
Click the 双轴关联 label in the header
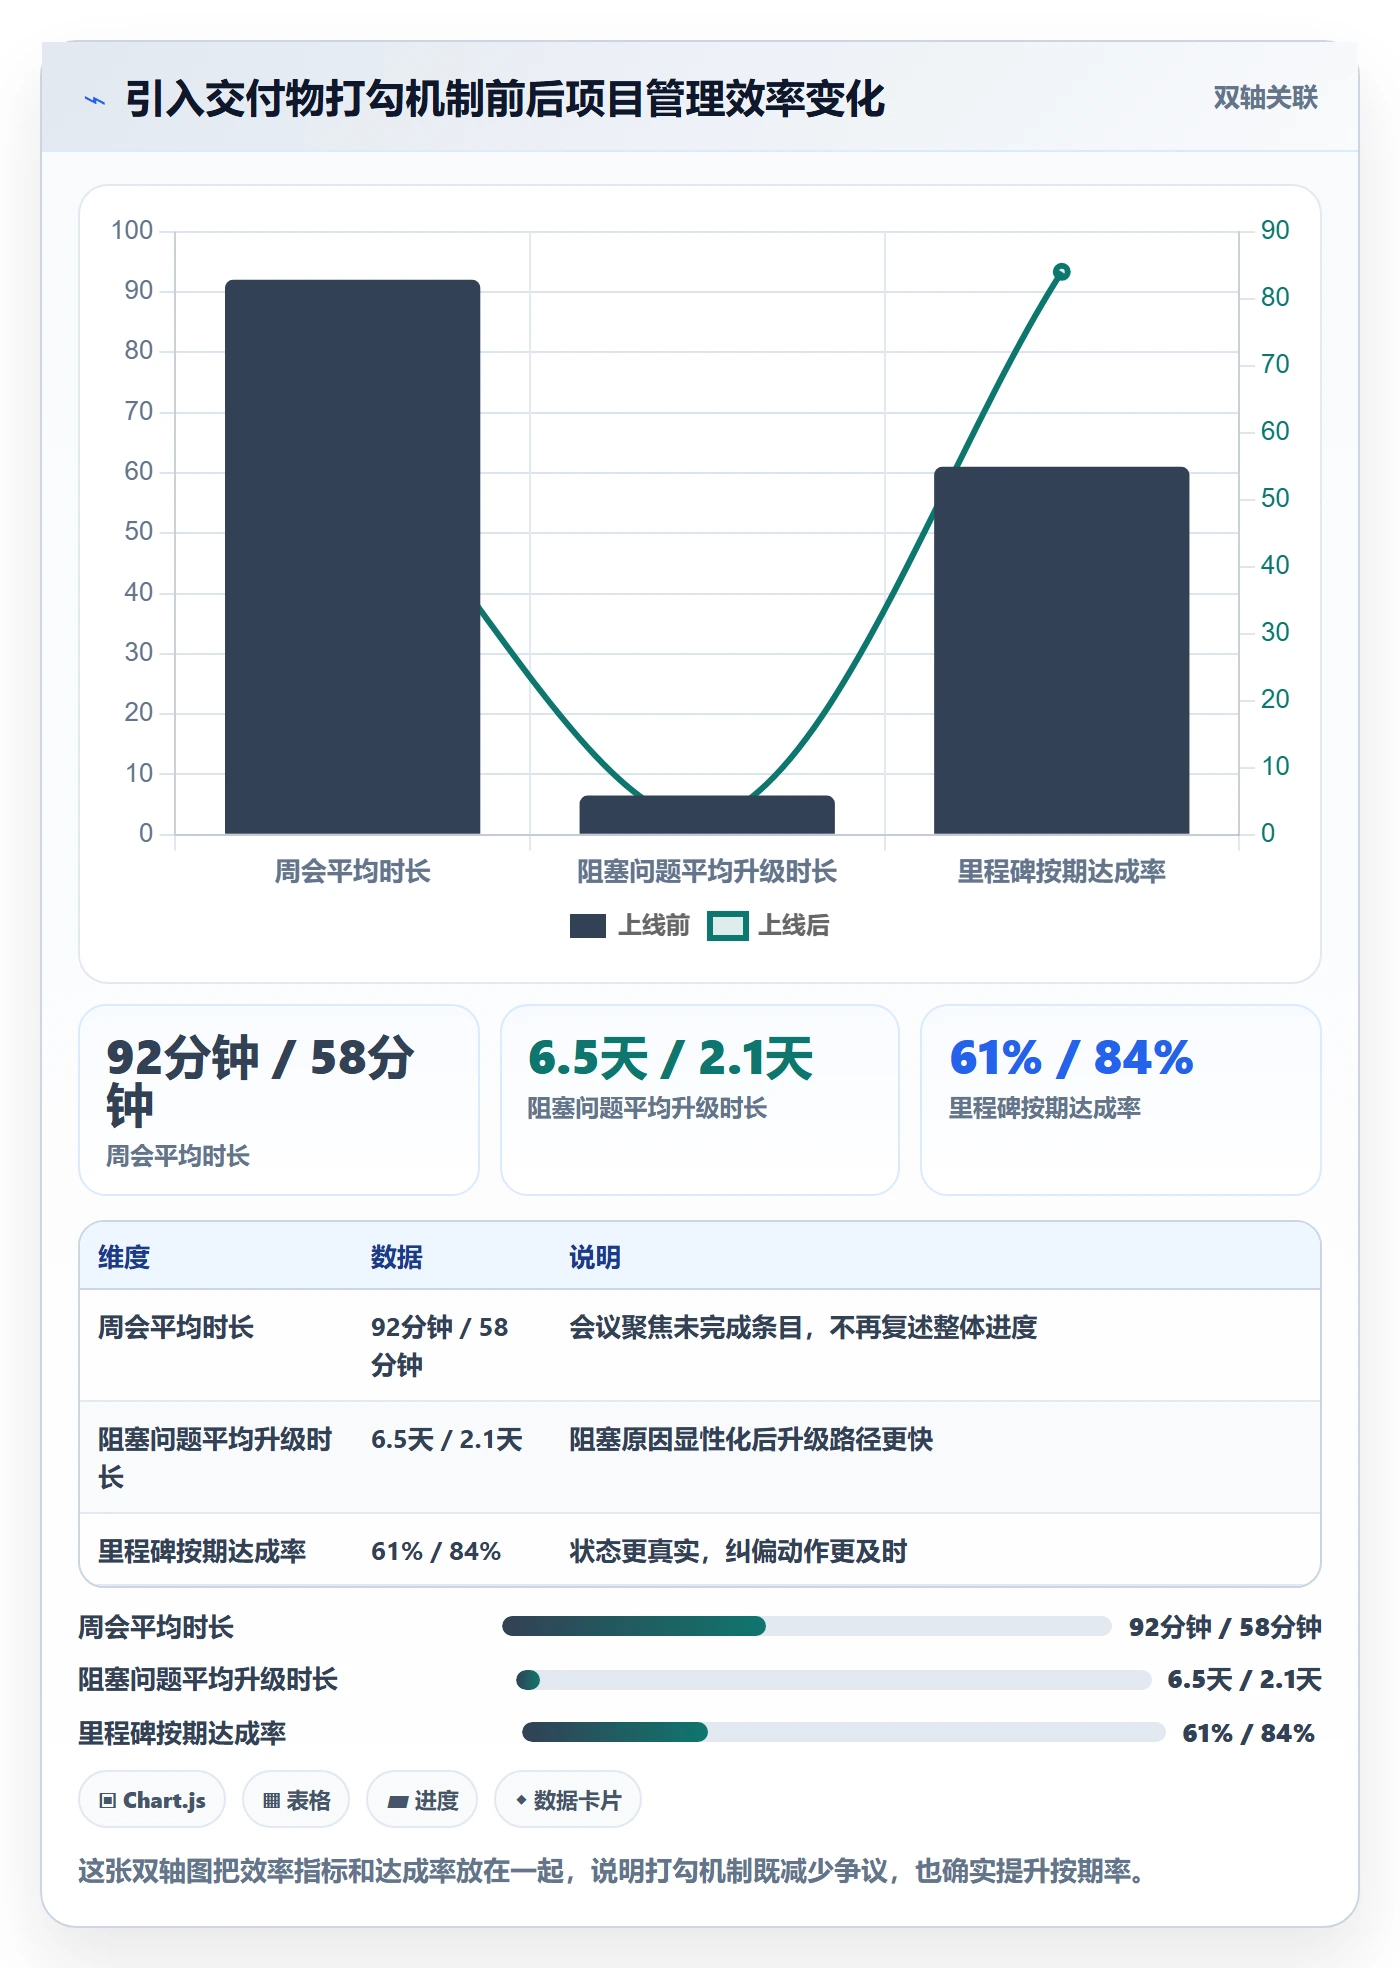click(x=1265, y=98)
